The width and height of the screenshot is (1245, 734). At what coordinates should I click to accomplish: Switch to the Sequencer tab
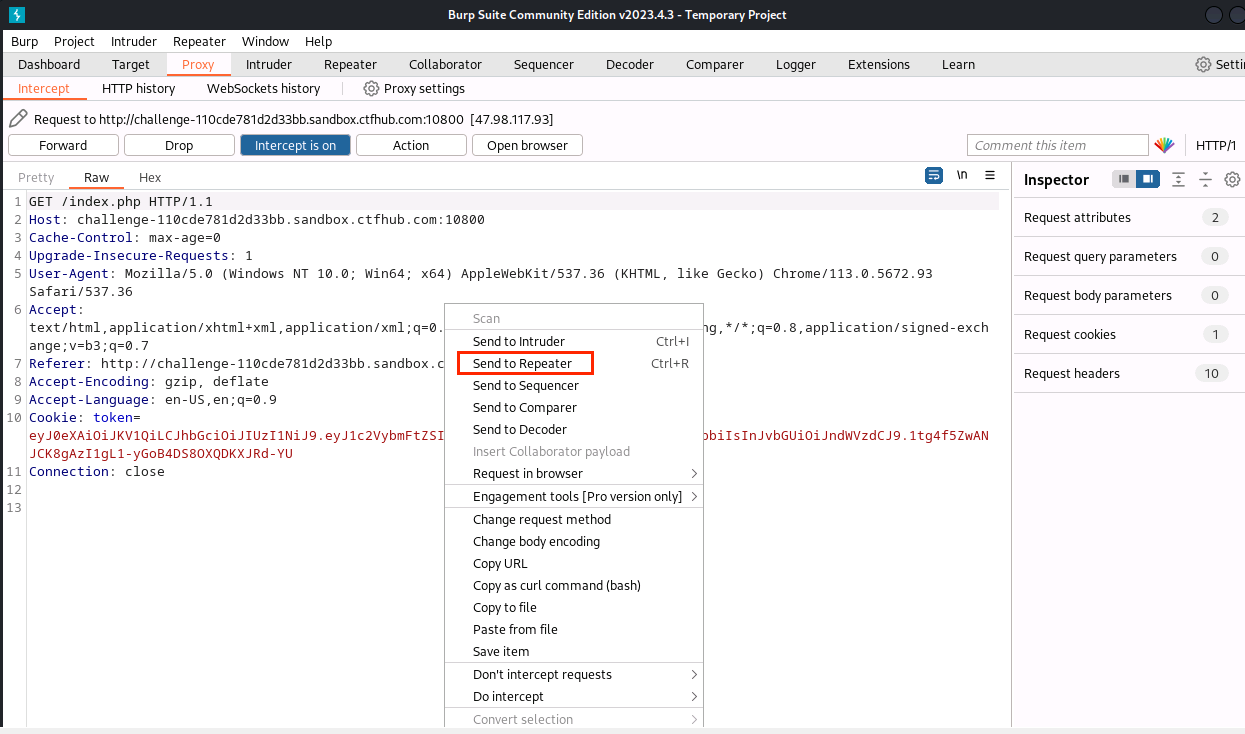543,64
